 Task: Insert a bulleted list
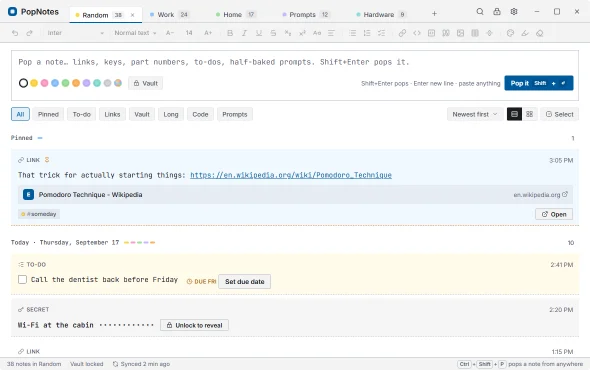[x=353, y=33]
